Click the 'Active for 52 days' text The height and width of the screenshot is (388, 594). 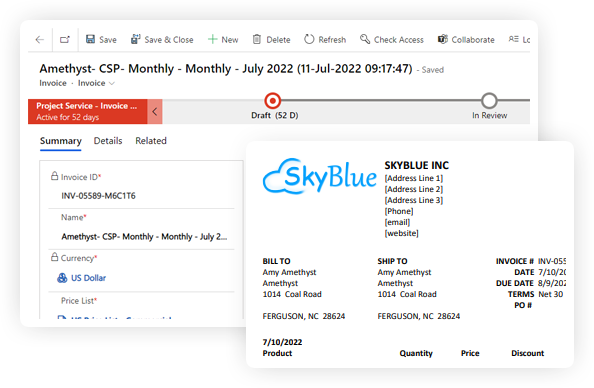click(x=67, y=117)
